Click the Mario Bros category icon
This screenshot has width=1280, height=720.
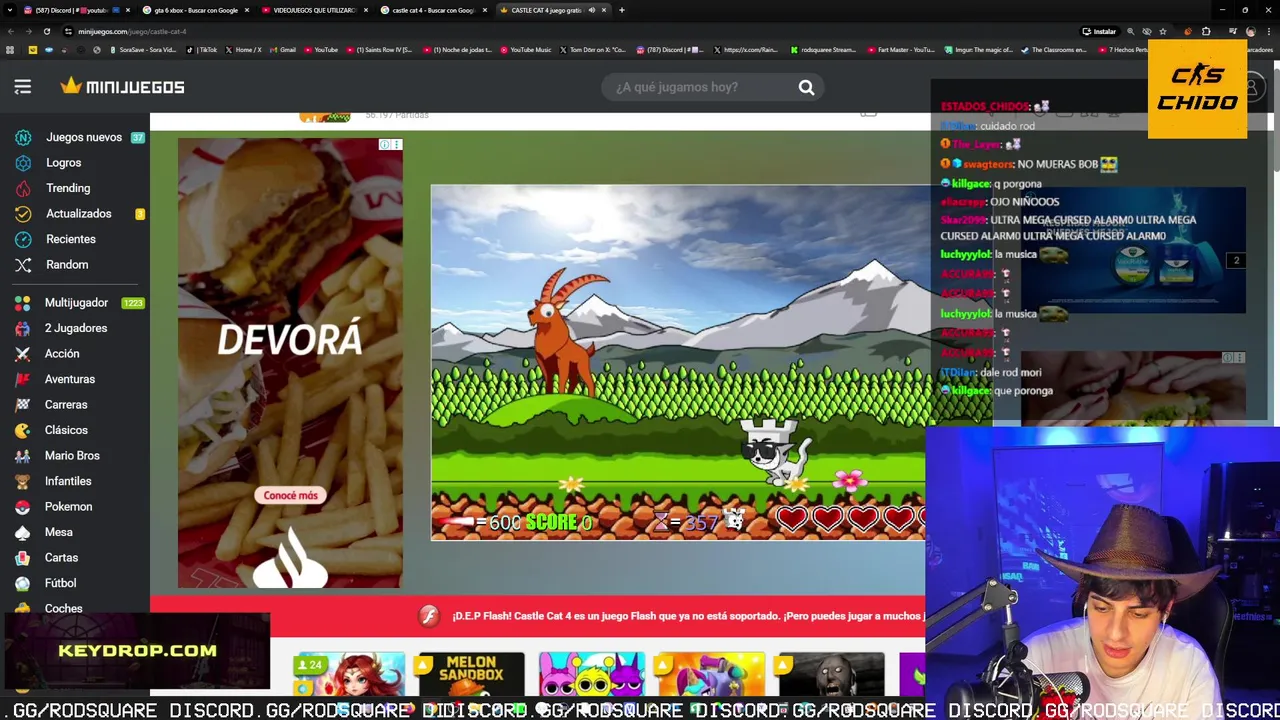(22, 456)
